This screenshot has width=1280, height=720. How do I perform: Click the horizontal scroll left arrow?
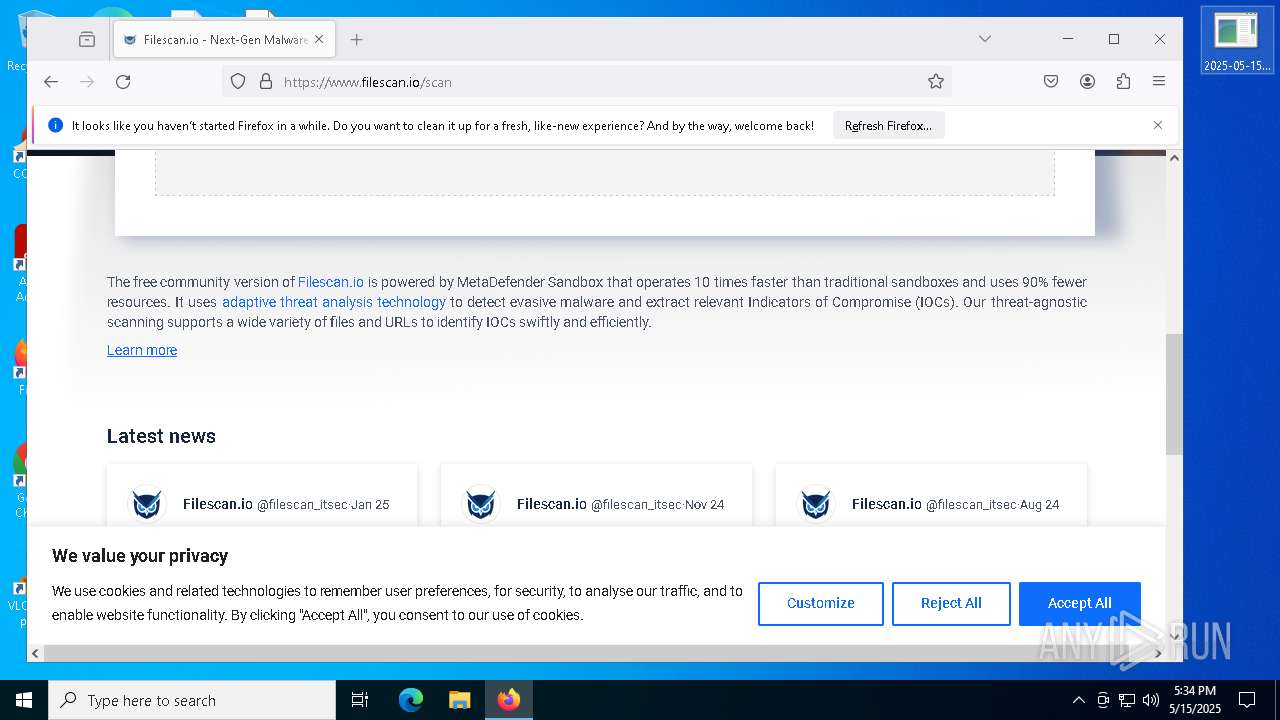35,653
